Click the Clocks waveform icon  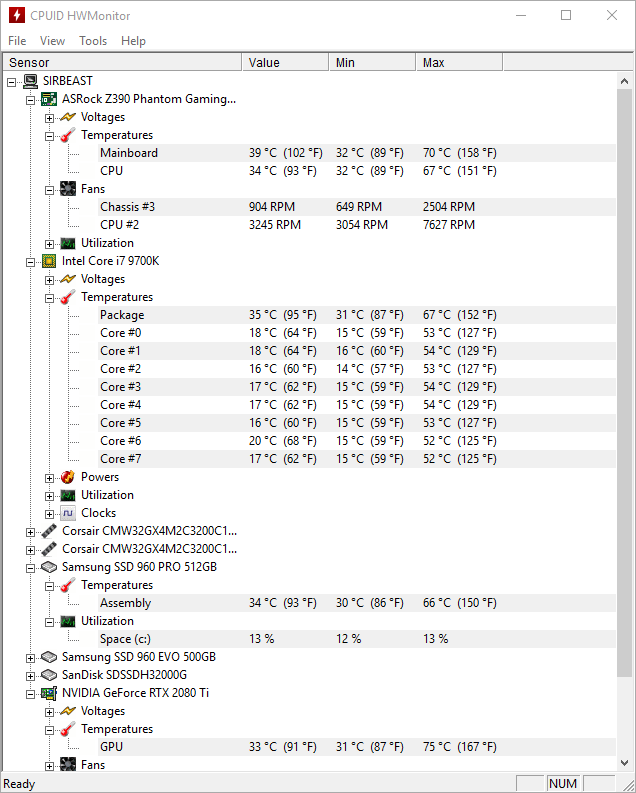point(68,513)
